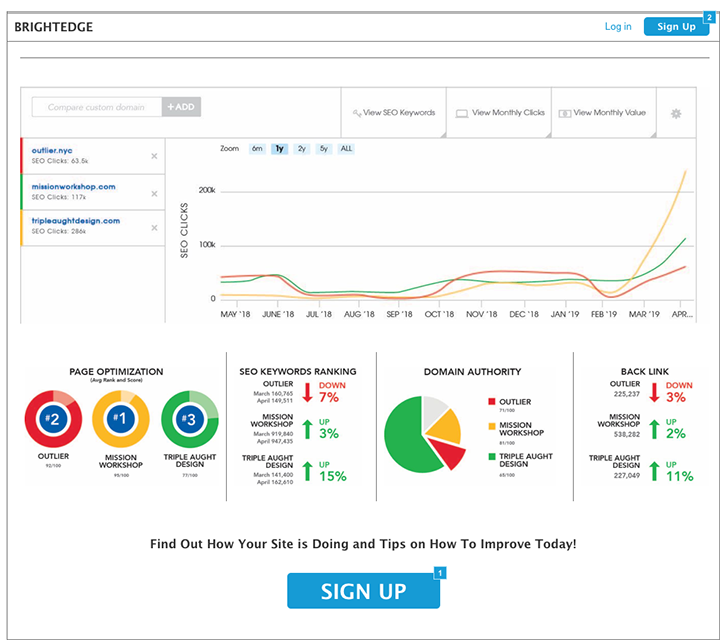Click green up arrow for Triple Aught back link
Viewport: 720px width, 640px height.
(x=654, y=471)
